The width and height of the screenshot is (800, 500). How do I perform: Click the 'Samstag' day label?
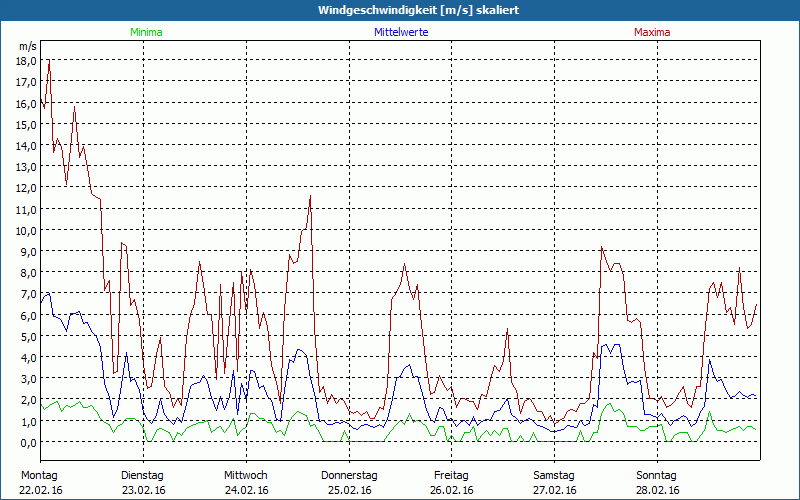(554, 476)
